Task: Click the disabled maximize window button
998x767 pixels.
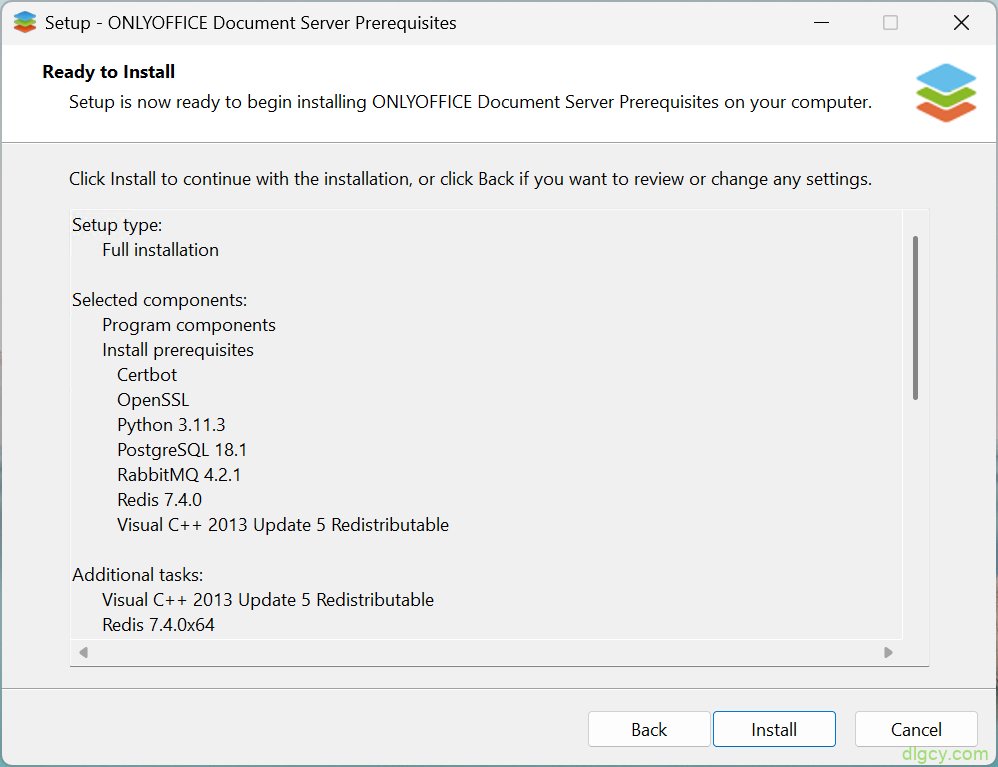Action: tap(890, 23)
